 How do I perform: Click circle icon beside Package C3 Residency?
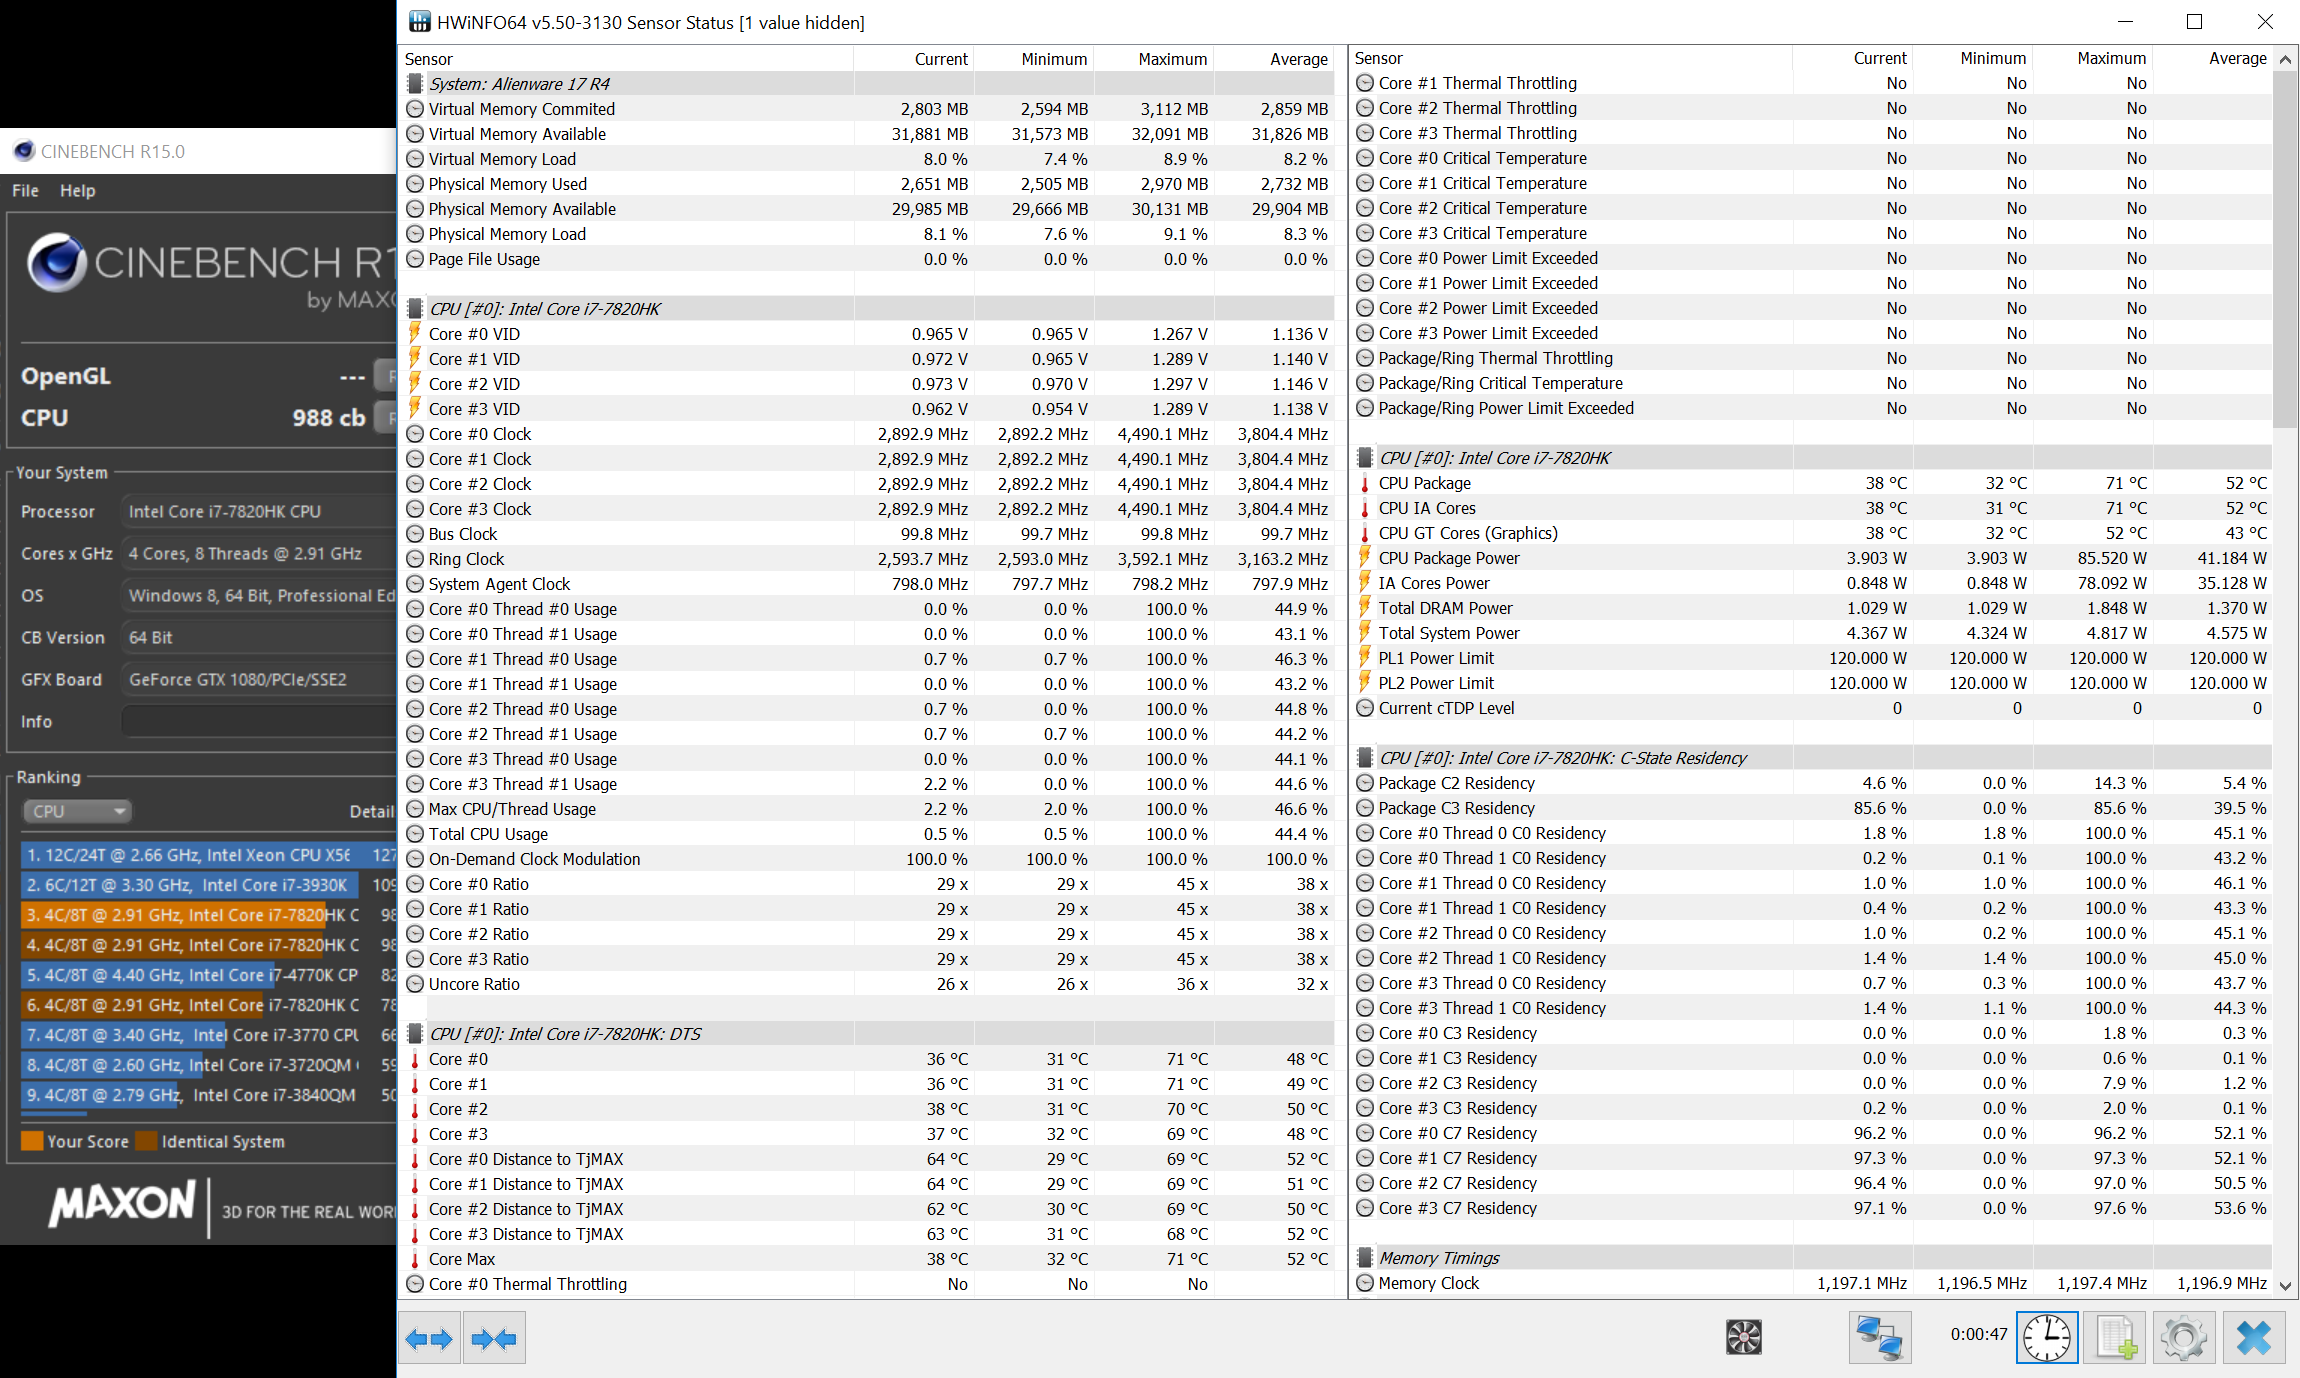pos(1365,808)
